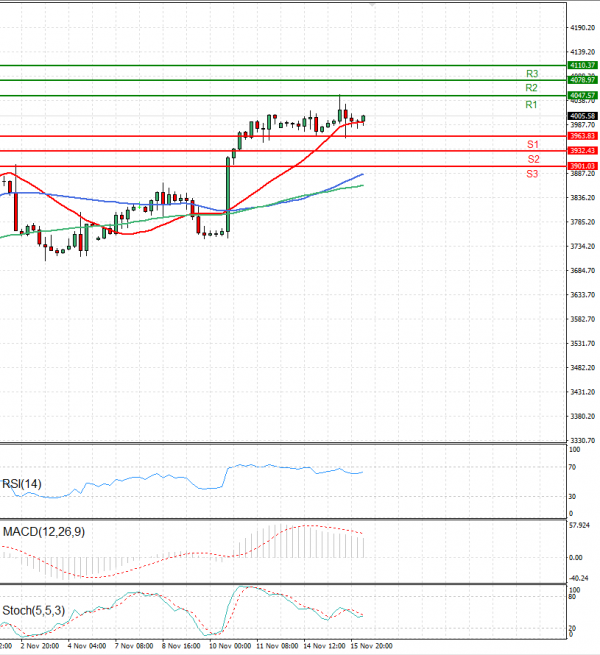Click the 11 Nov 08:00 time label
This screenshot has width=600, height=655.
[x=277, y=646]
